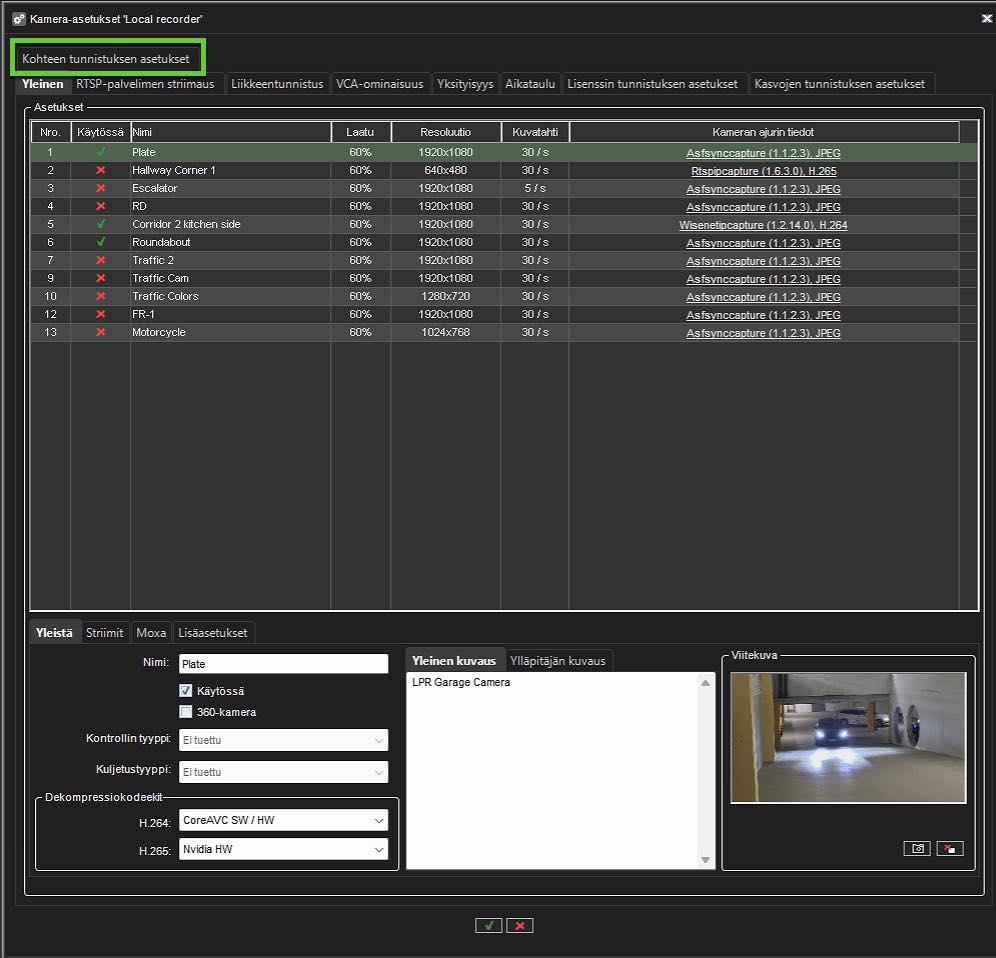This screenshot has width=996, height=958.
Task: Click the Nimi text field
Action: [283, 664]
